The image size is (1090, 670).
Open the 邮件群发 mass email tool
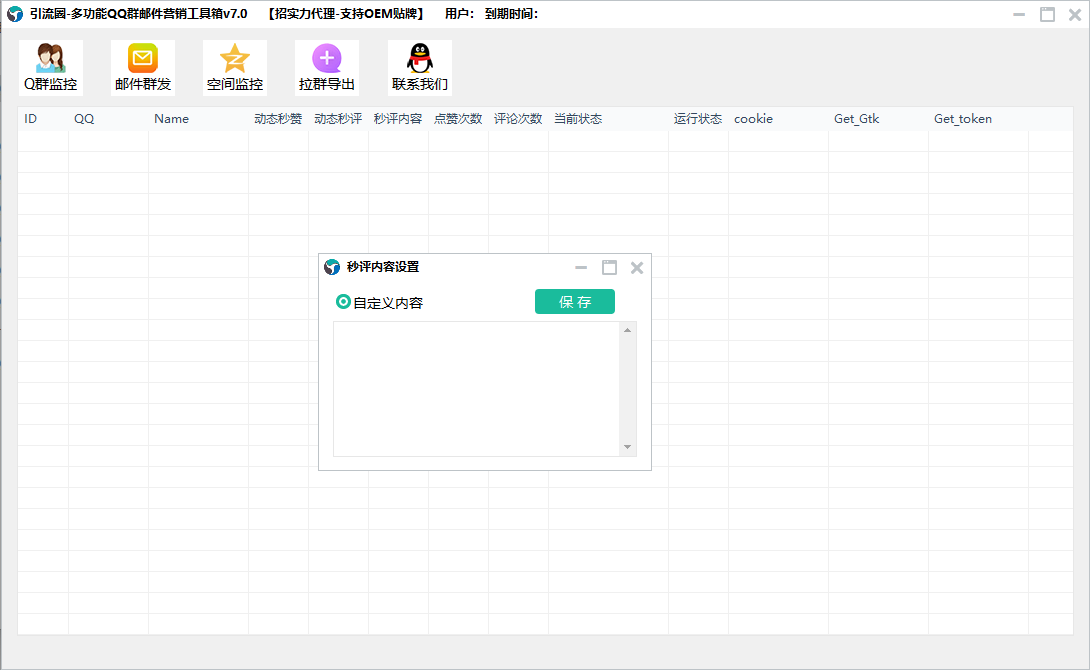click(143, 67)
